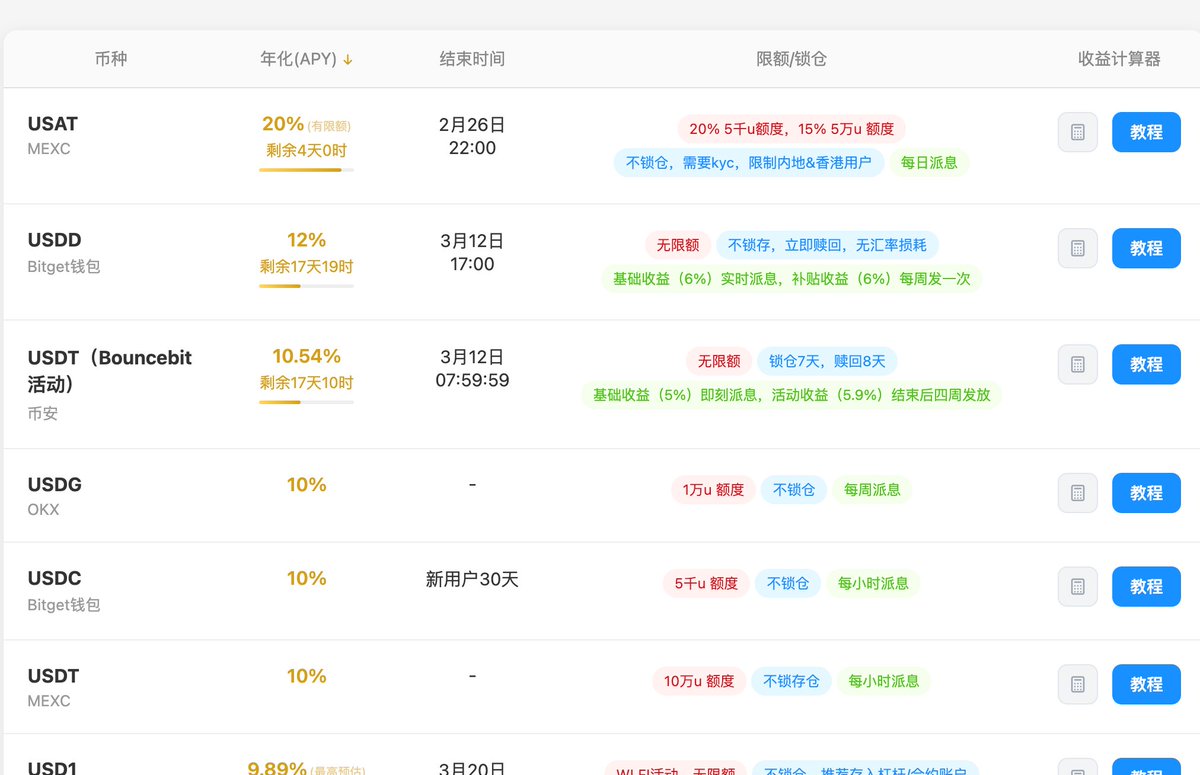
Task: Click the 1万u 额度 tag
Action: click(x=713, y=489)
